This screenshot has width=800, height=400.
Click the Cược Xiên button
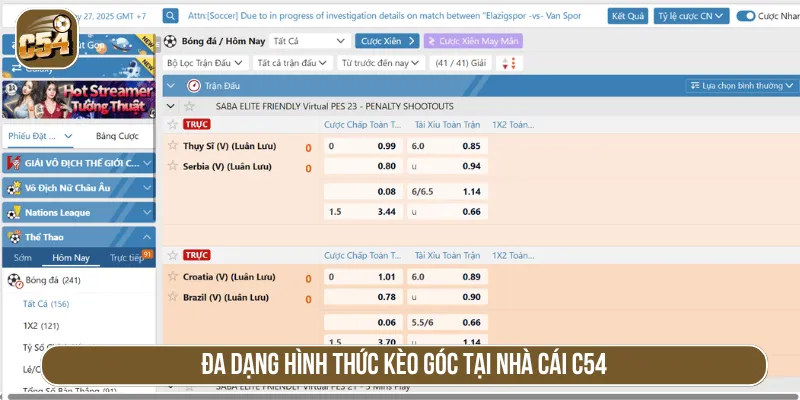tap(387, 41)
